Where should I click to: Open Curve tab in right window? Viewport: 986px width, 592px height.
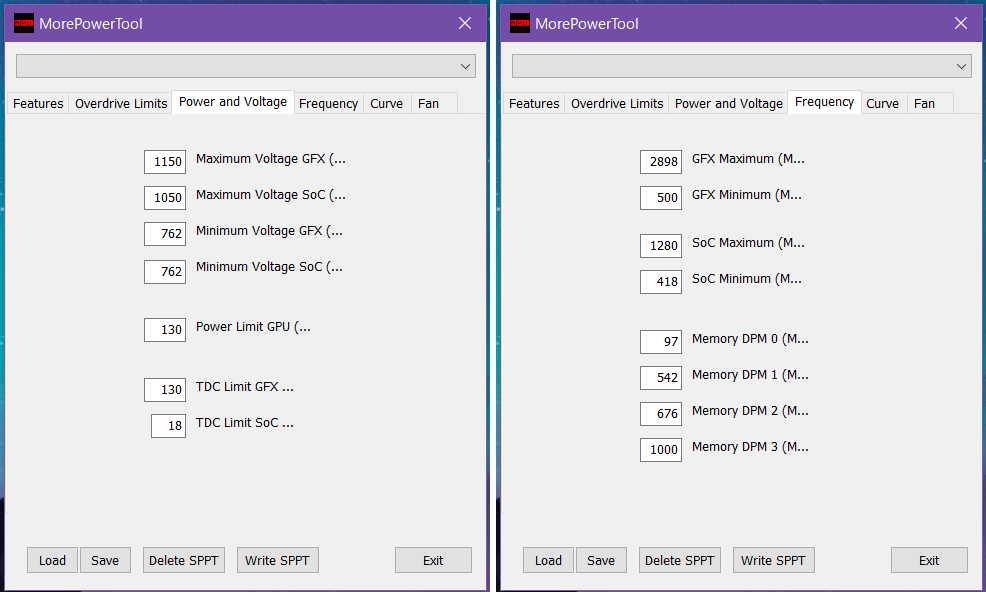pos(882,103)
